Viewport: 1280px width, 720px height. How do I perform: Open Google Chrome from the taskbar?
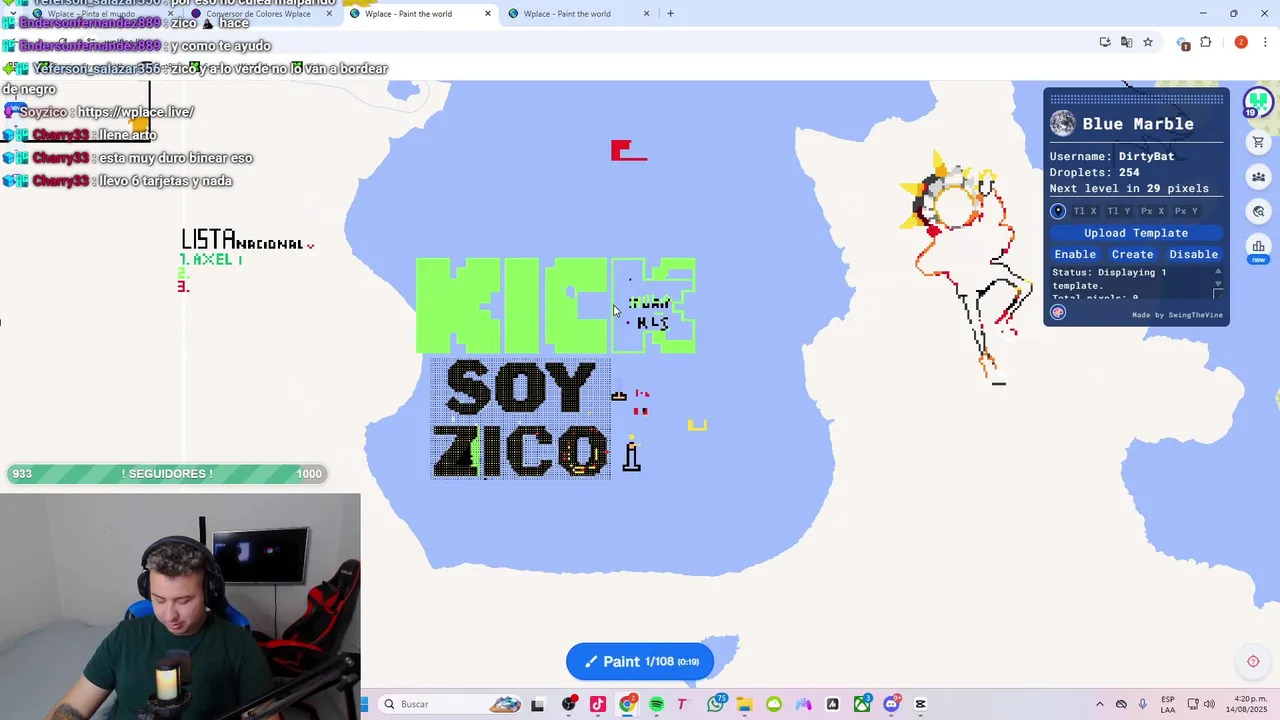[627, 704]
